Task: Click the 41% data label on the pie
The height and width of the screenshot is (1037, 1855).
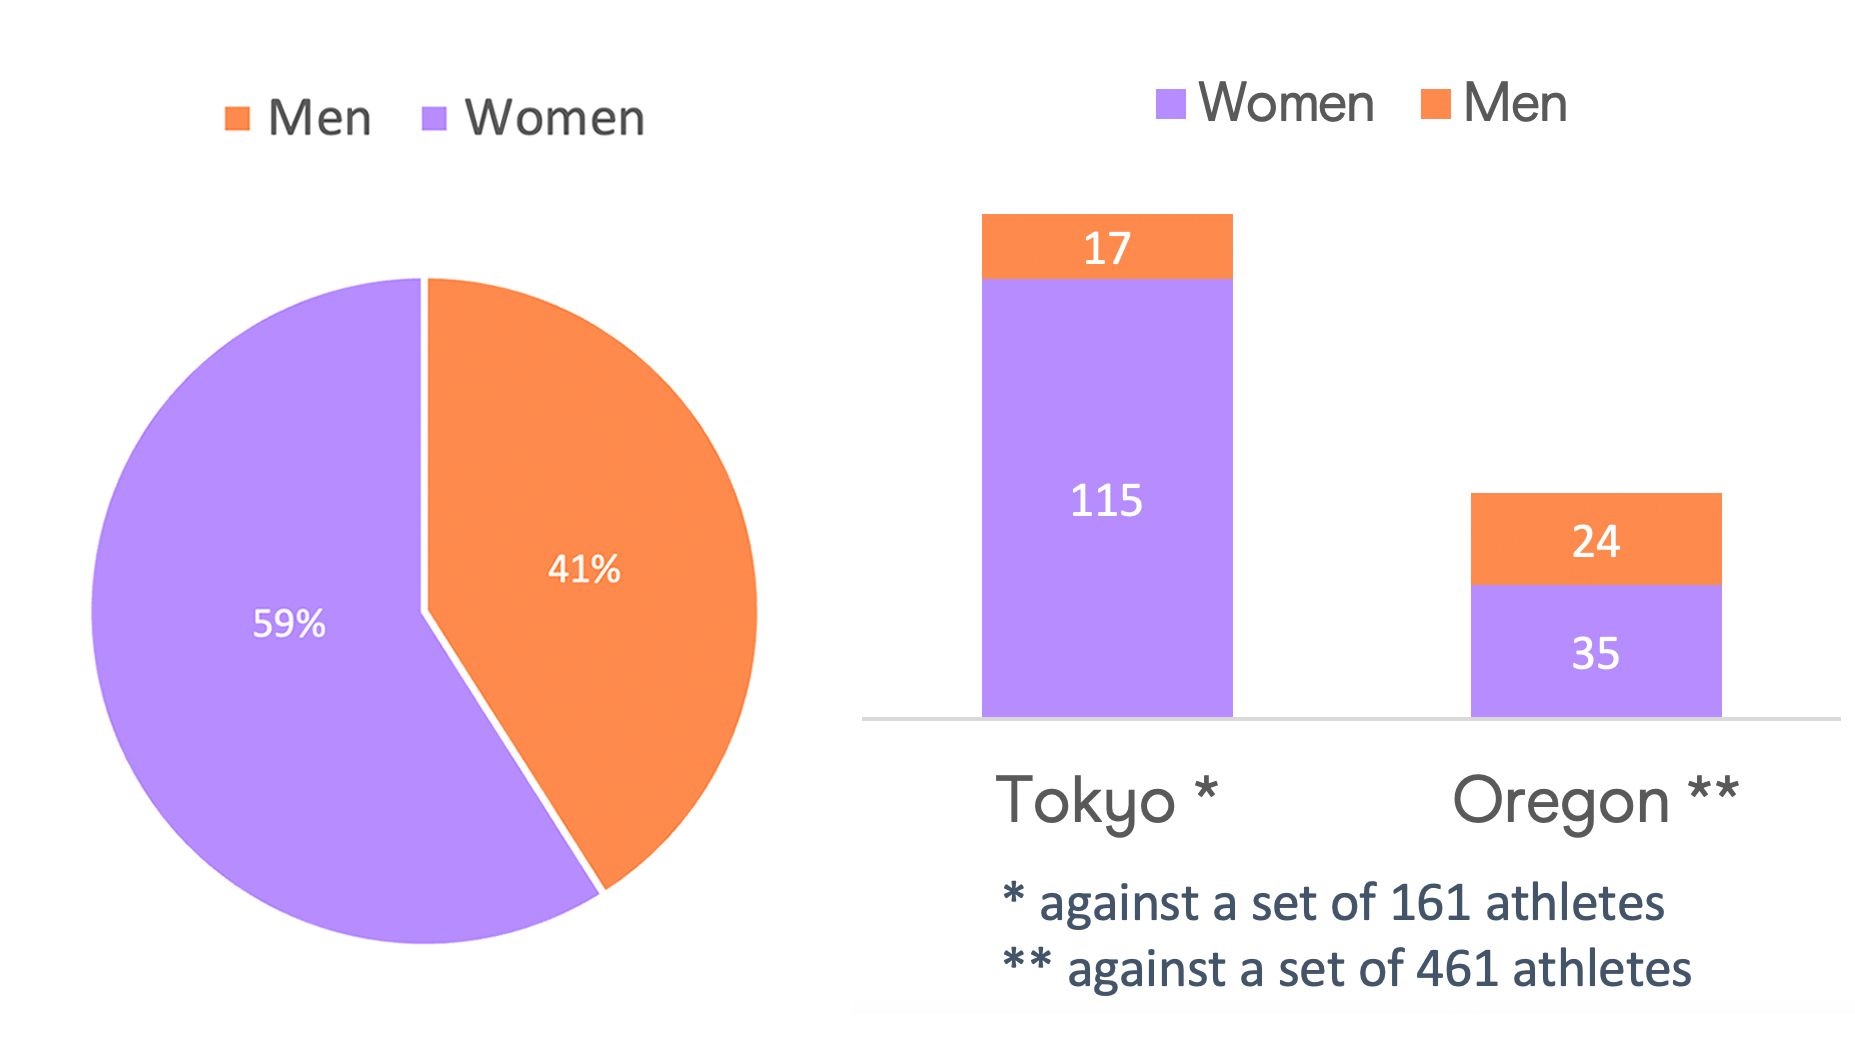Action: tap(584, 569)
